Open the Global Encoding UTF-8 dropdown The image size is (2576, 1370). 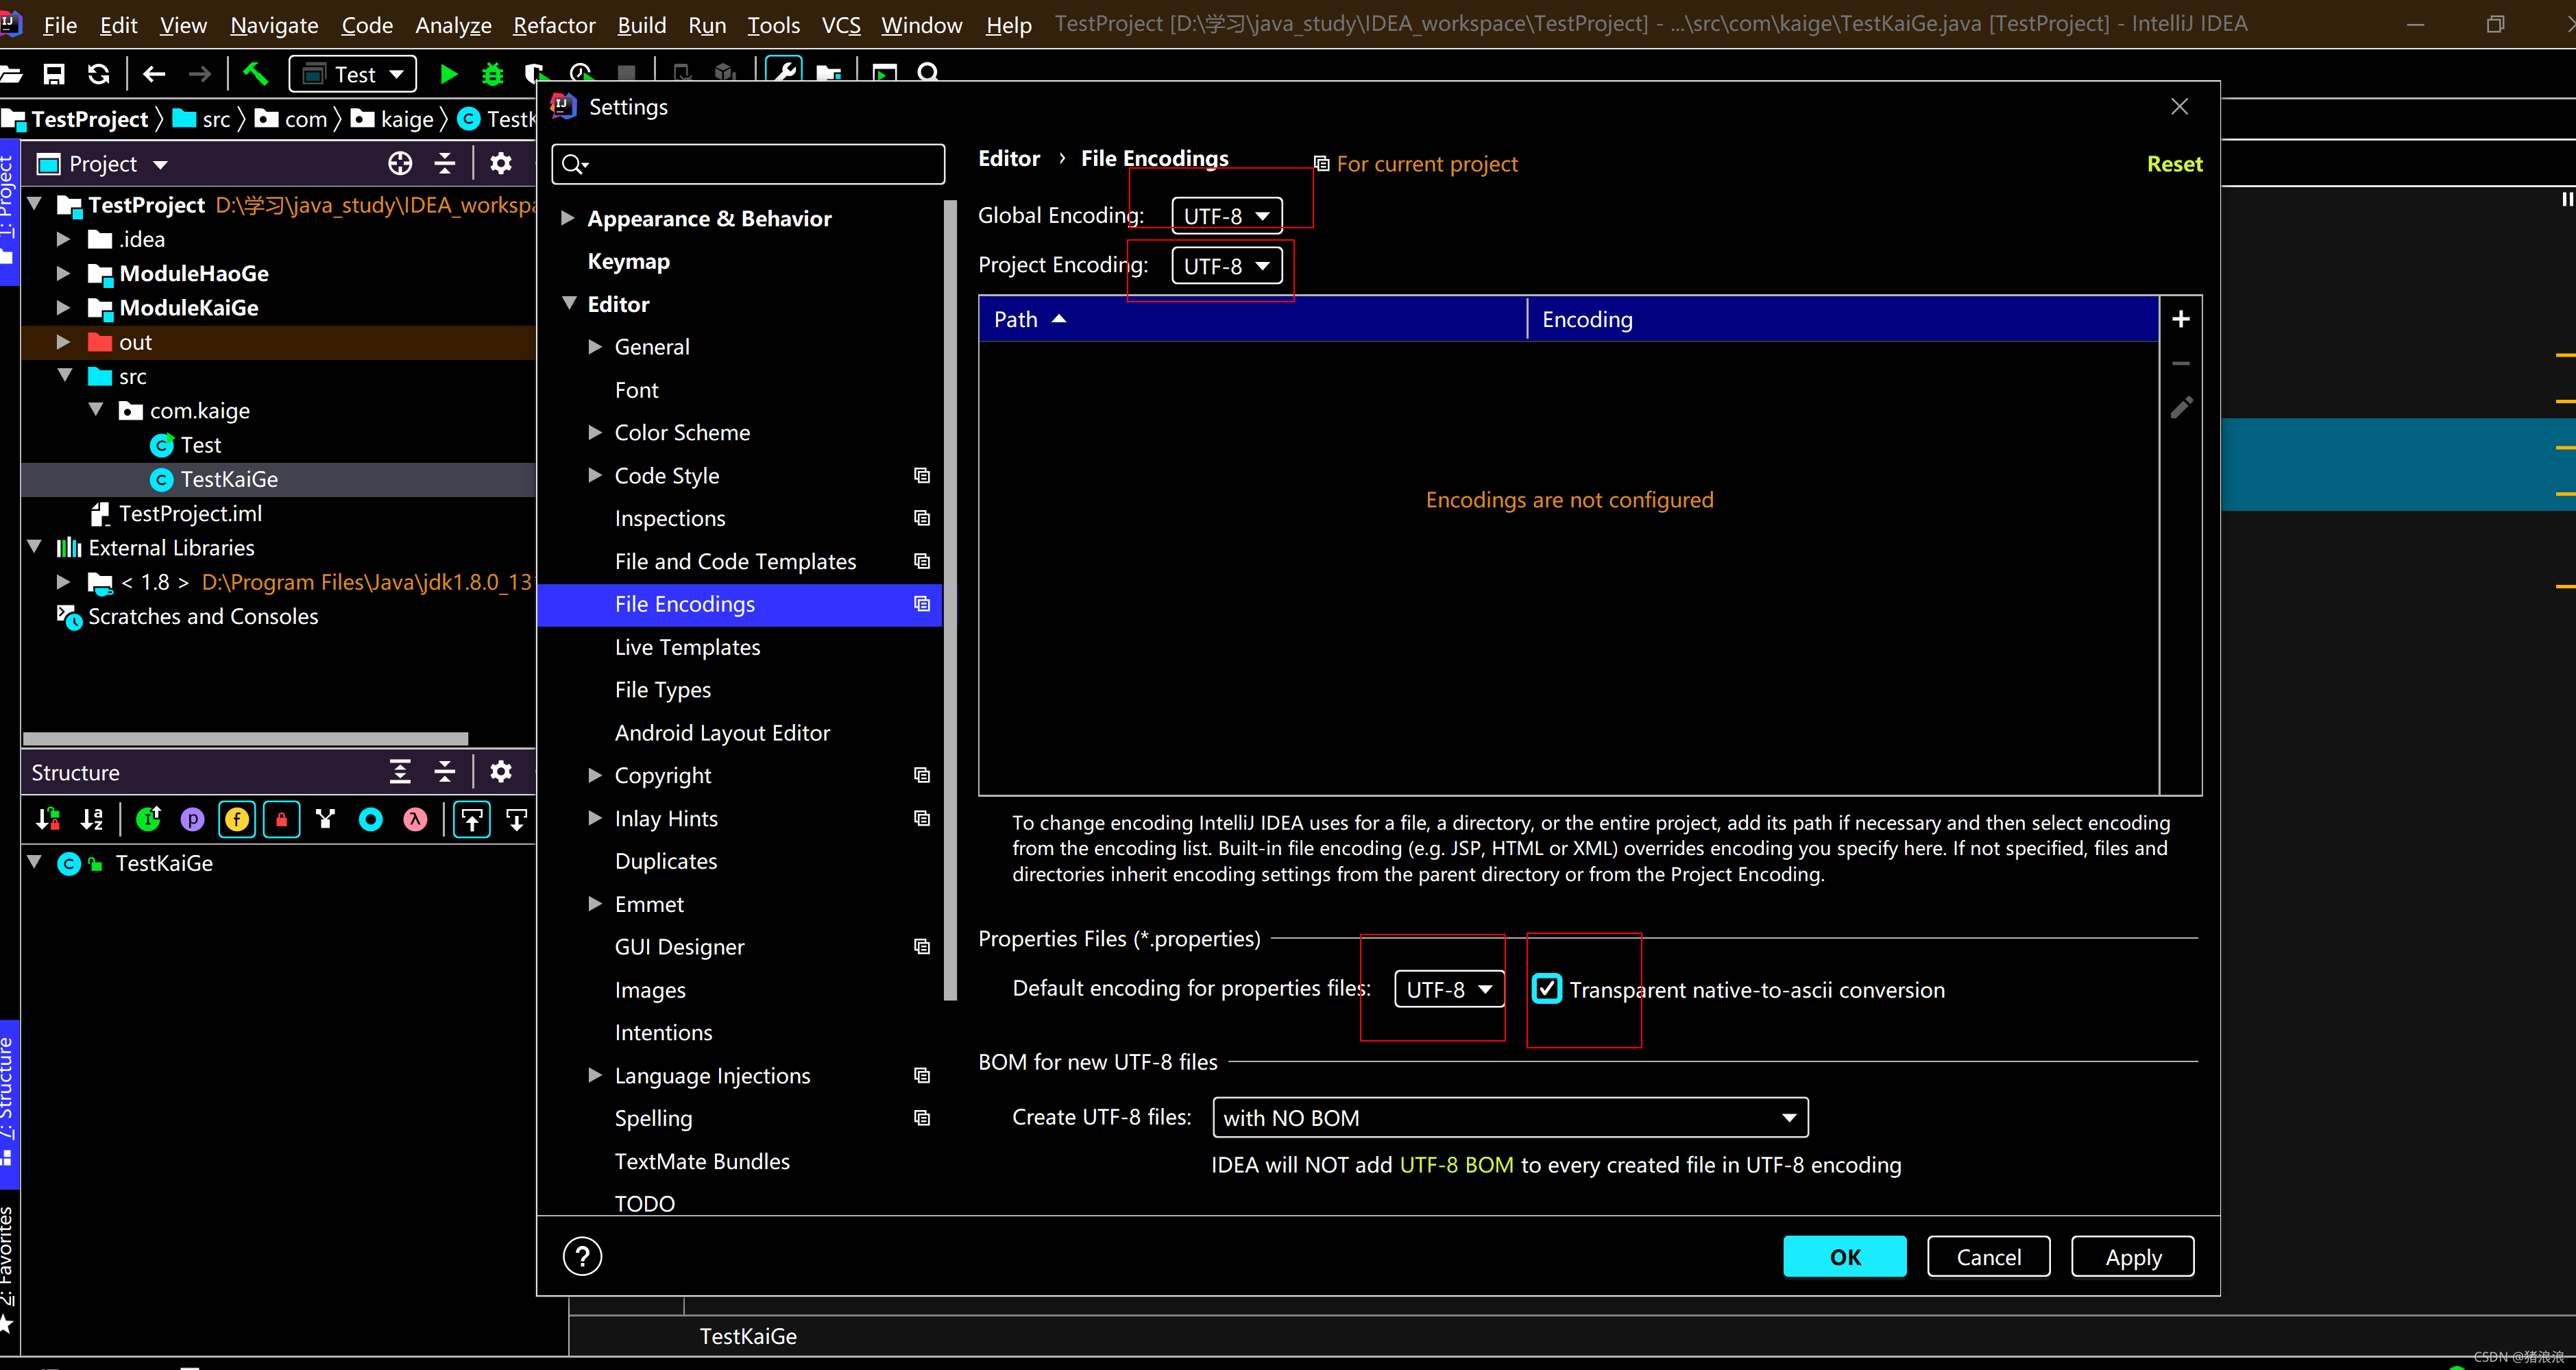tap(1227, 216)
